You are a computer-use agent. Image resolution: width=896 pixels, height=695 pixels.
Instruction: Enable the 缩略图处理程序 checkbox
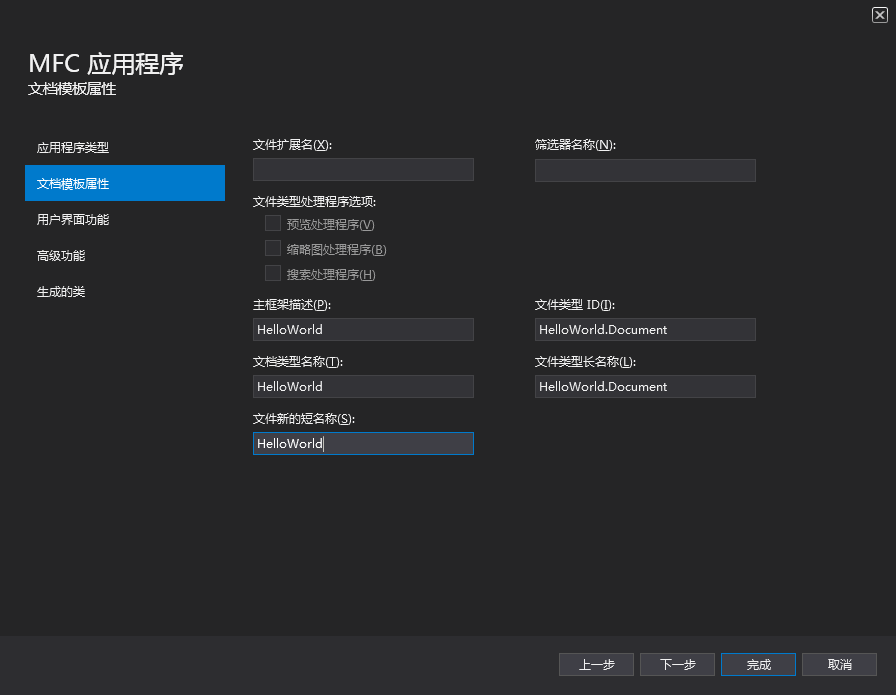click(x=273, y=249)
